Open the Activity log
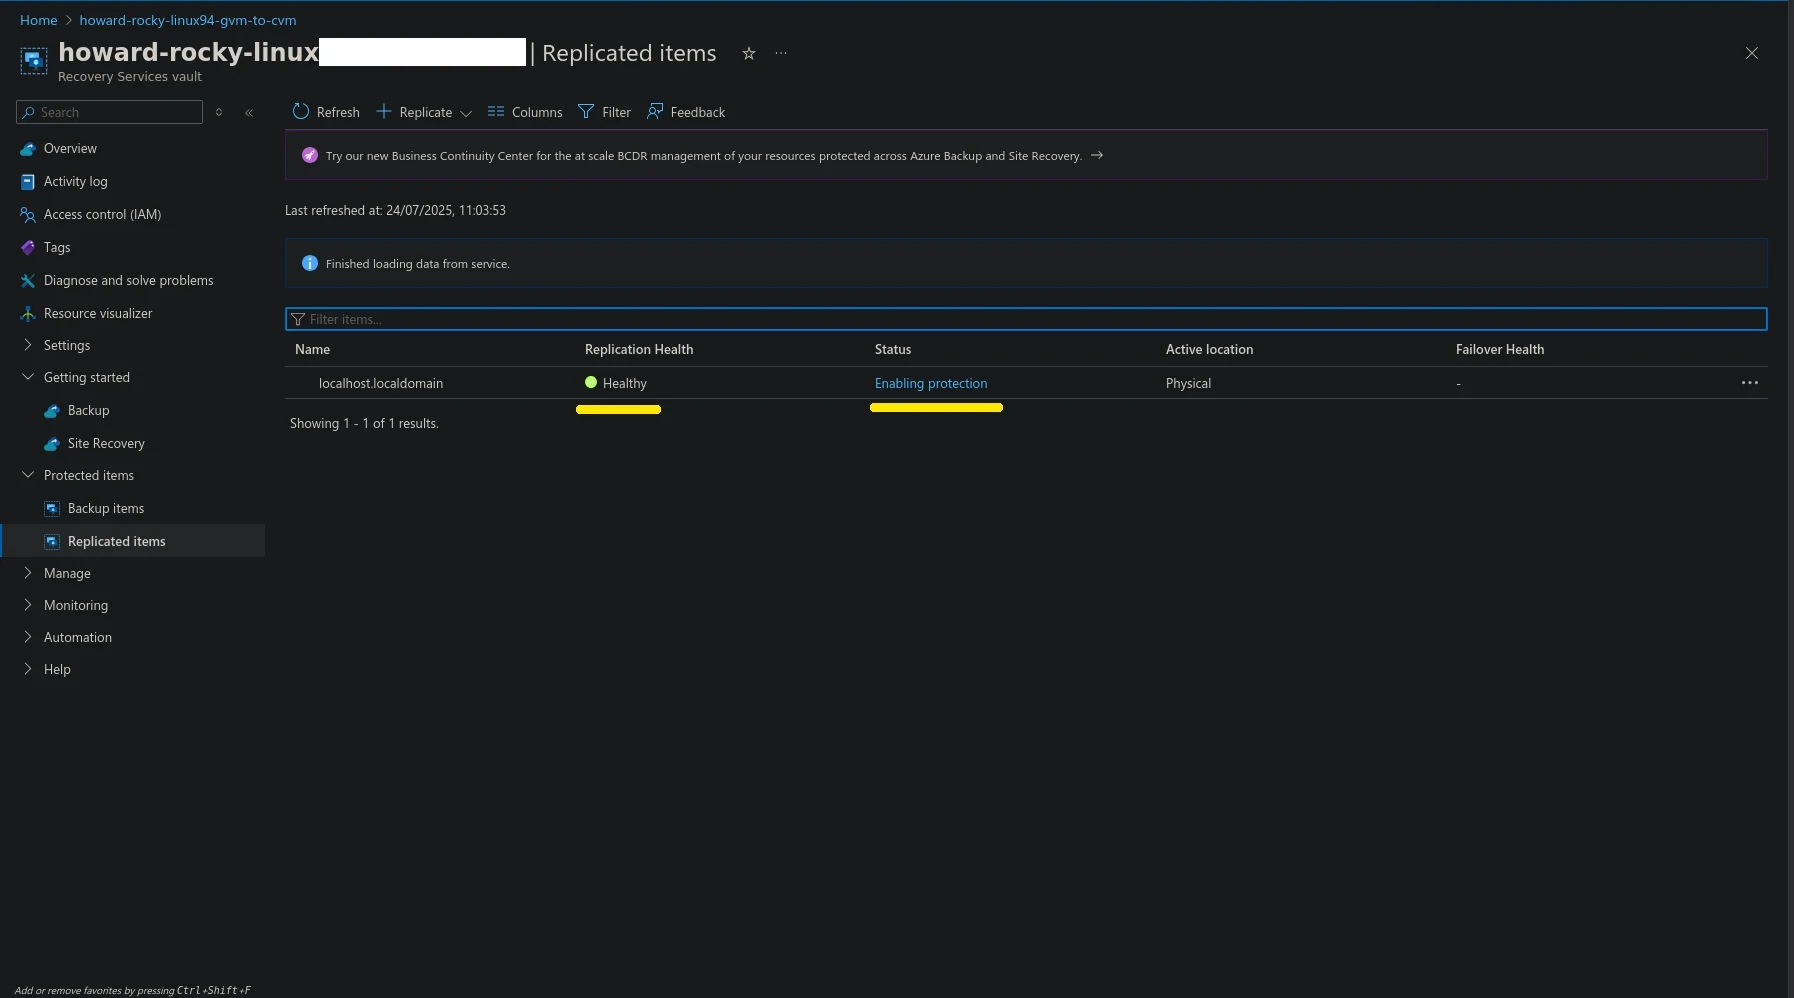The width and height of the screenshot is (1794, 998). point(75,181)
